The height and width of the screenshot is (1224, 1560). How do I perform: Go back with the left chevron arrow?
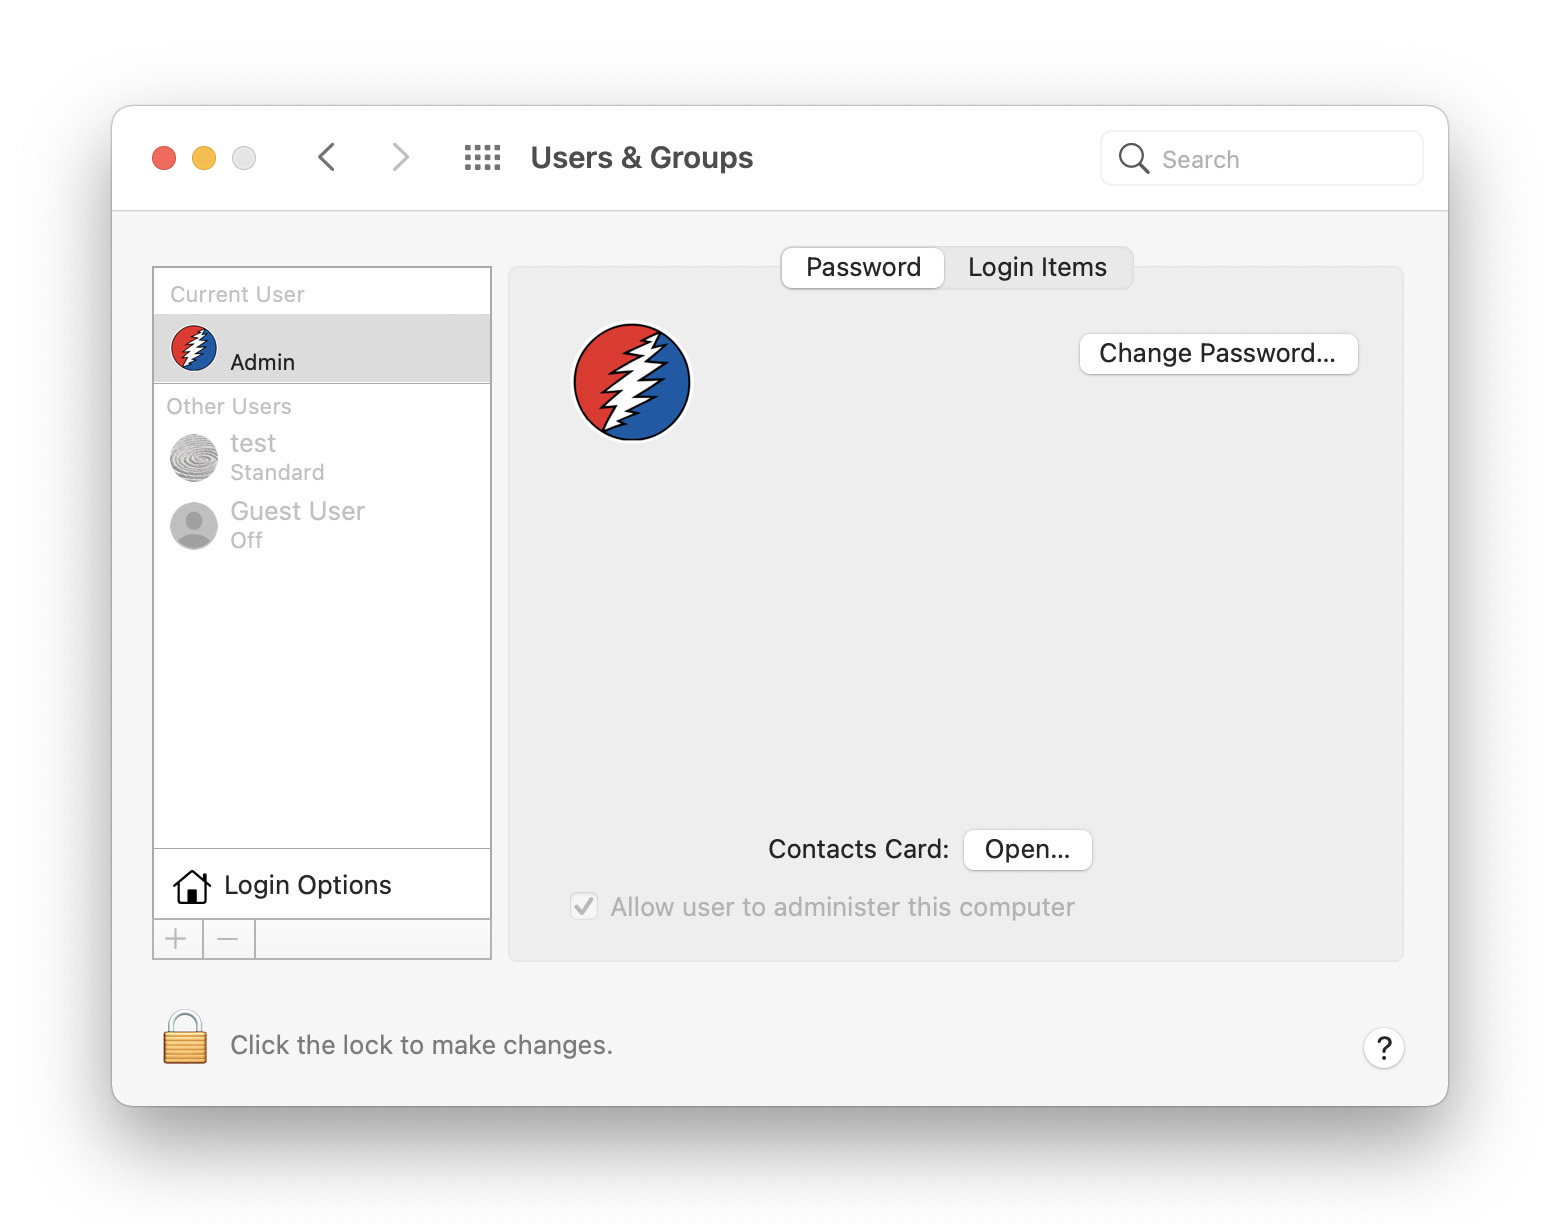click(326, 157)
